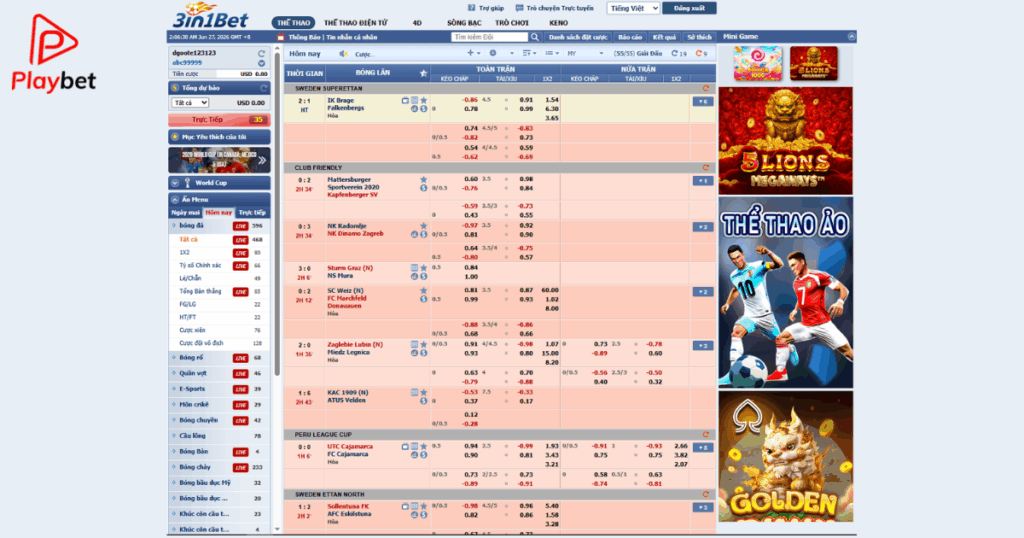Open the plus-sign dropdown in toolbar

[x=473, y=54]
